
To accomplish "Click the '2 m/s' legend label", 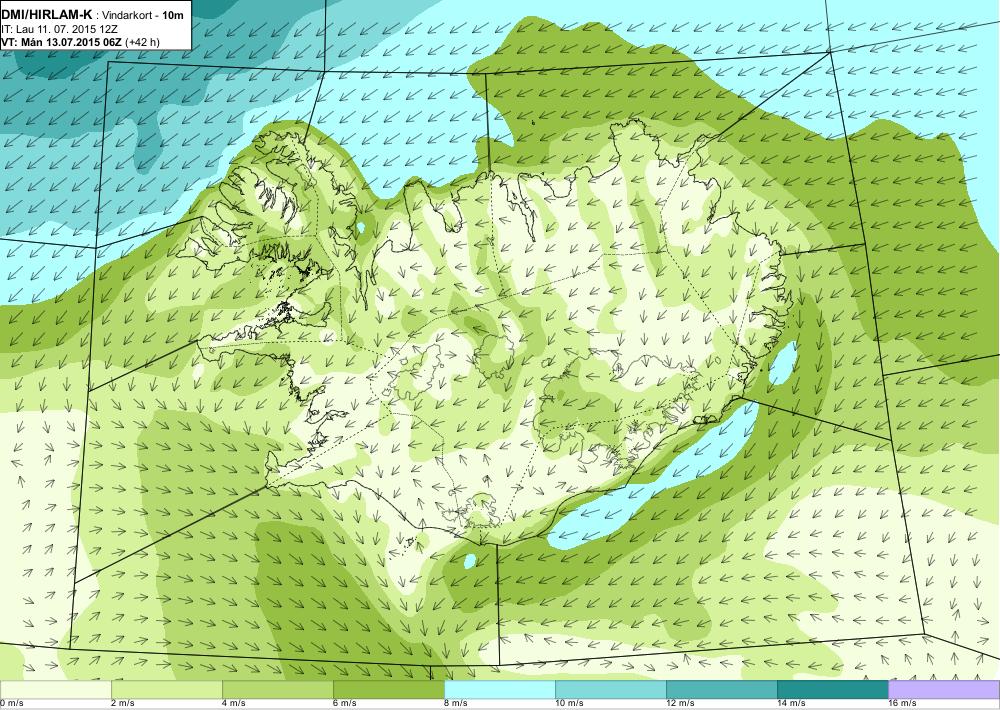I will [123, 703].
